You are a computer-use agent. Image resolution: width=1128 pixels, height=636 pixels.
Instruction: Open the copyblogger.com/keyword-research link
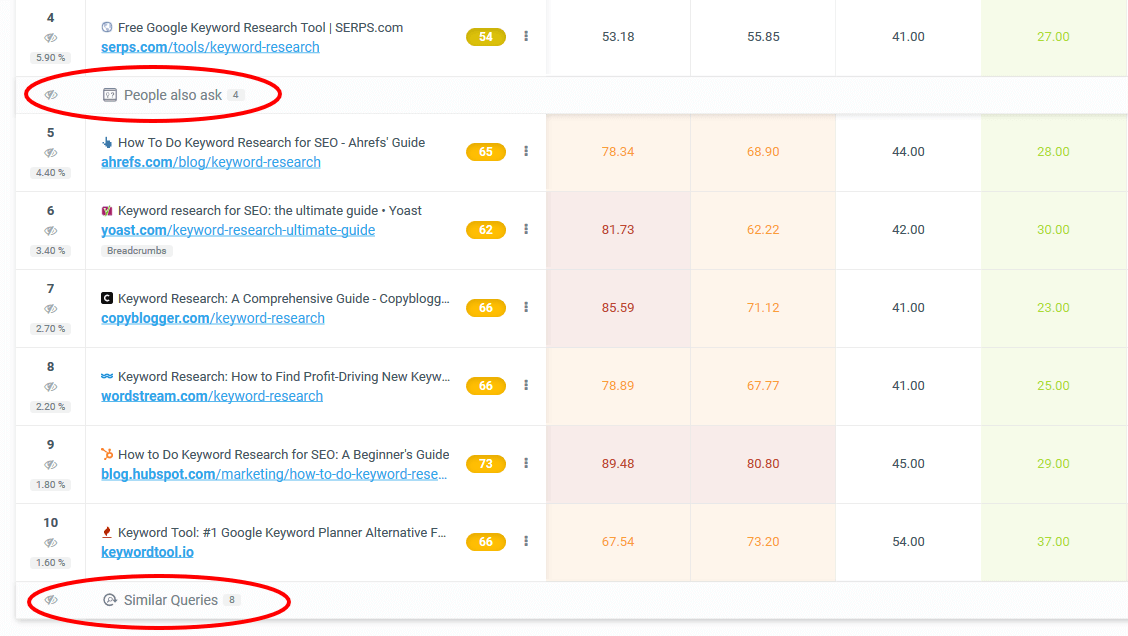tap(213, 318)
